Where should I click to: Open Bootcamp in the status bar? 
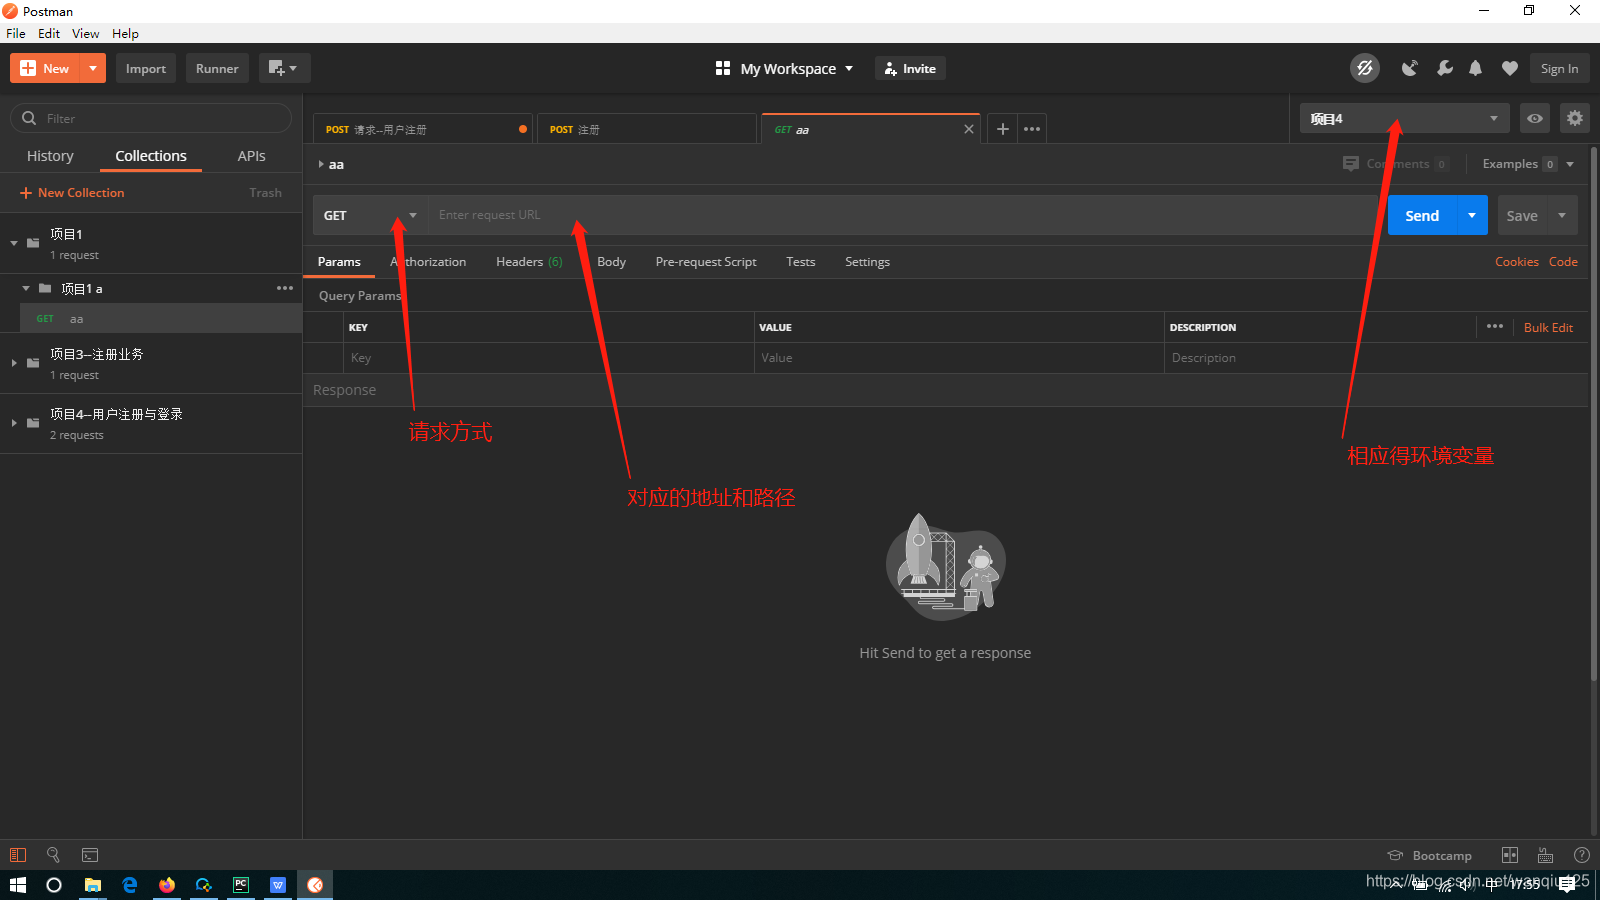point(1429,855)
